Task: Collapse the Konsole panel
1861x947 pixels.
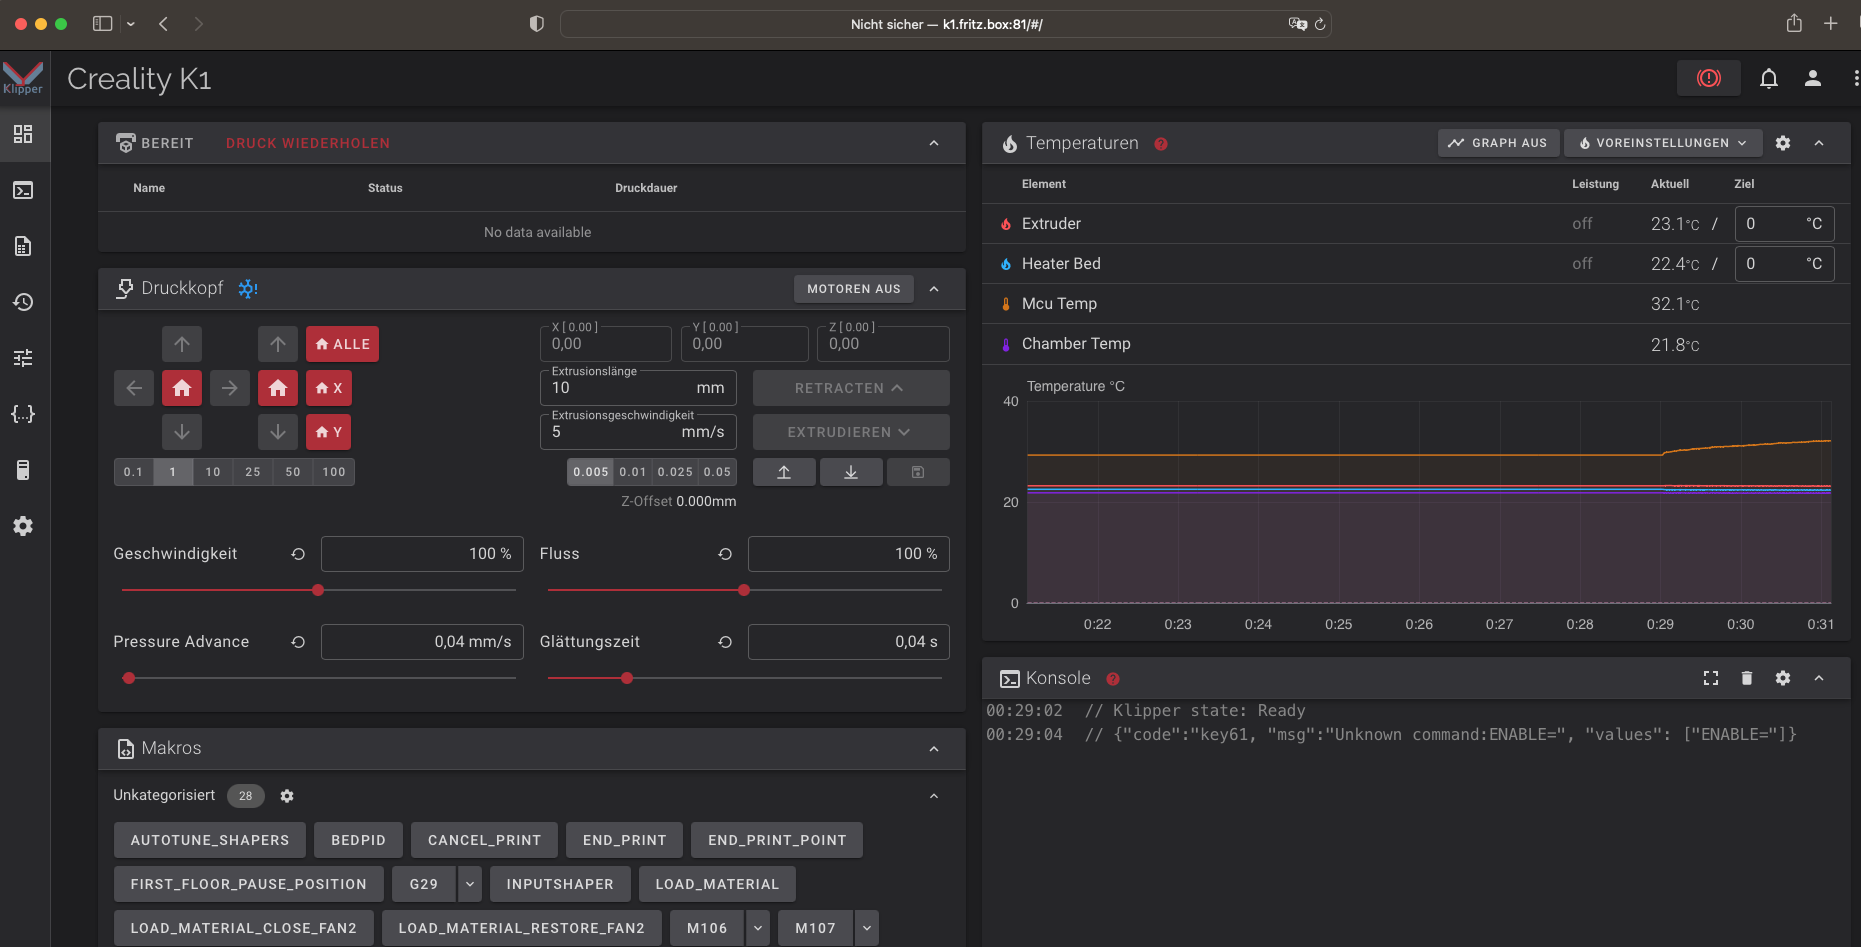Action: pyautogui.click(x=1819, y=678)
